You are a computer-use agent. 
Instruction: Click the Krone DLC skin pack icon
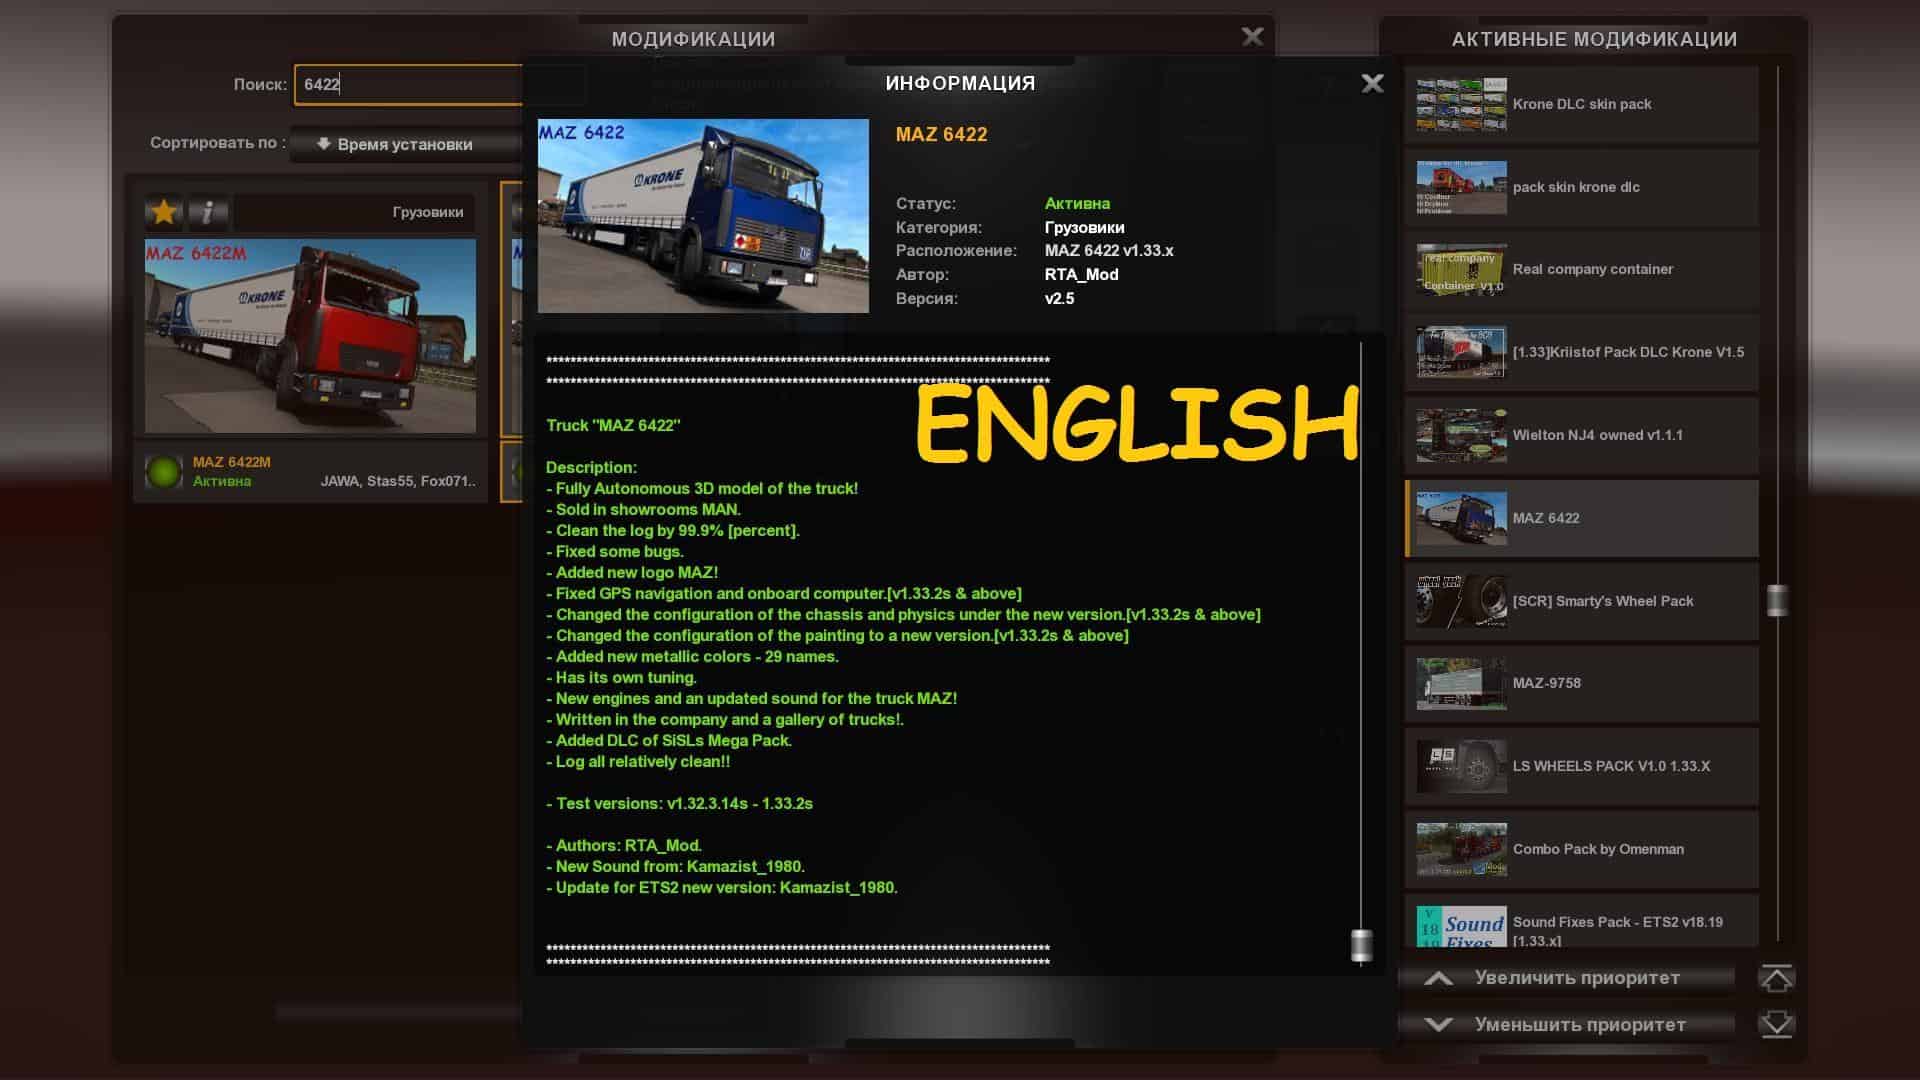pyautogui.click(x=1461, y=104)
